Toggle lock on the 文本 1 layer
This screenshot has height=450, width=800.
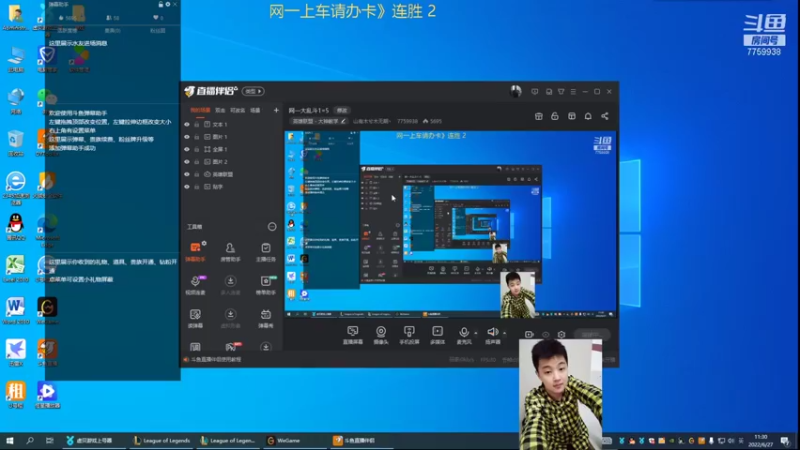tap(196, 124)
